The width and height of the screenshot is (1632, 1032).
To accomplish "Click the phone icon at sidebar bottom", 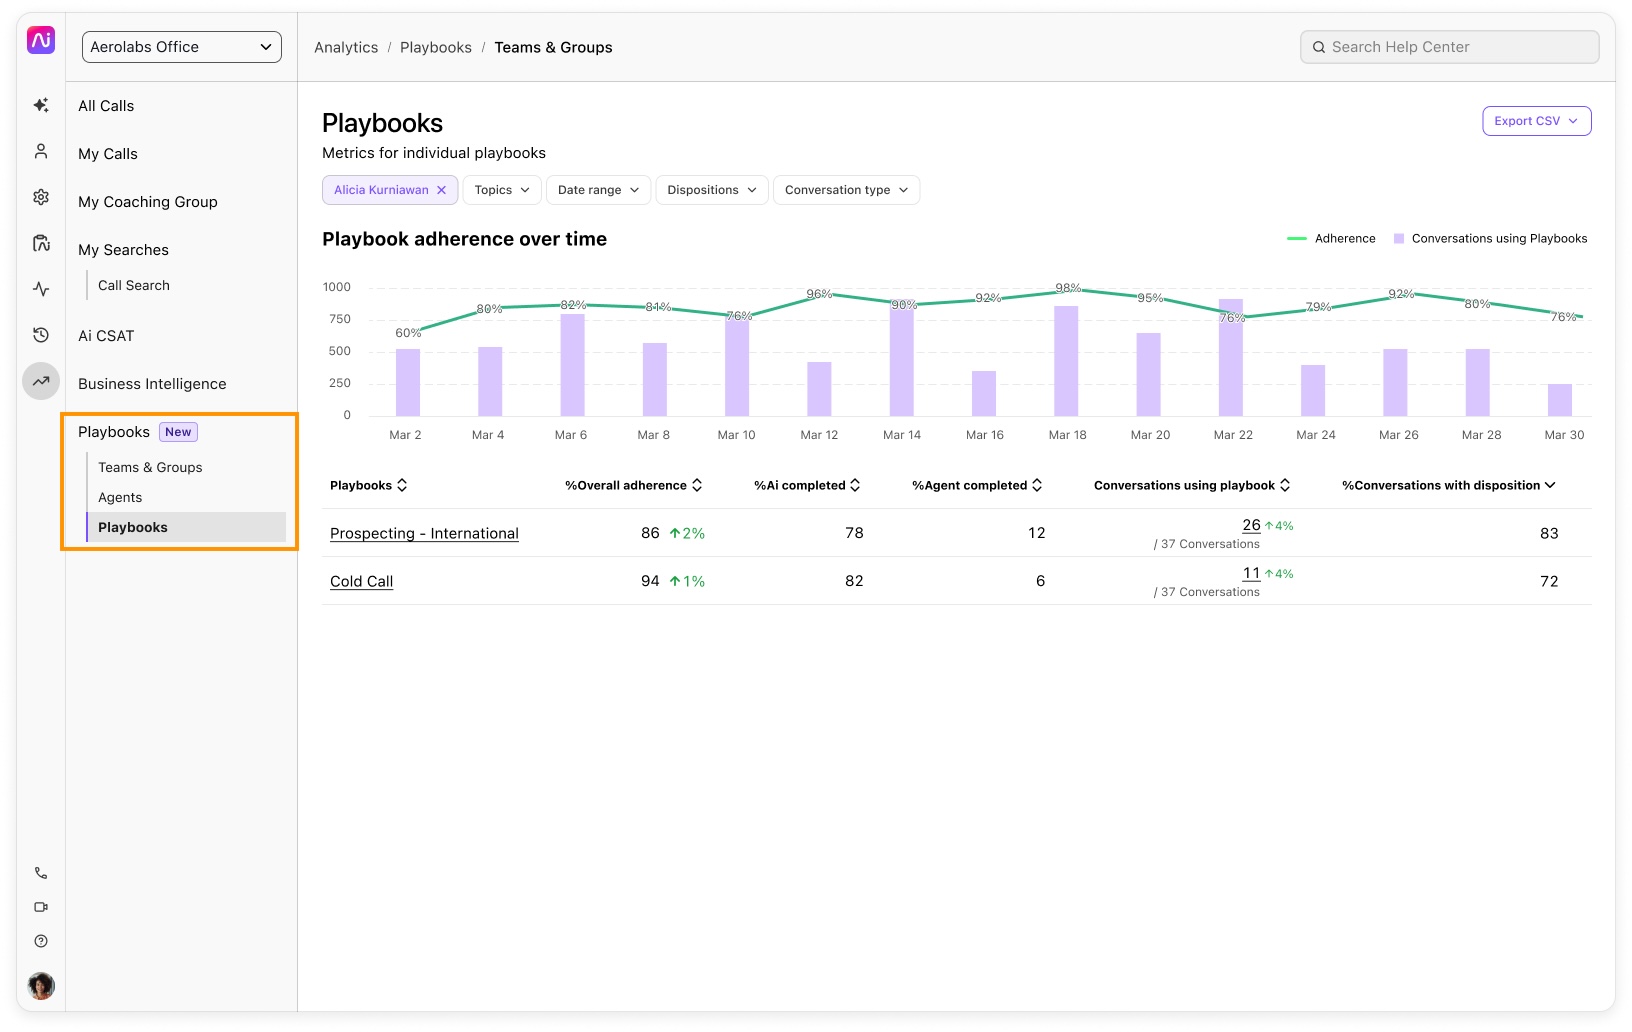I will (41, 873).
